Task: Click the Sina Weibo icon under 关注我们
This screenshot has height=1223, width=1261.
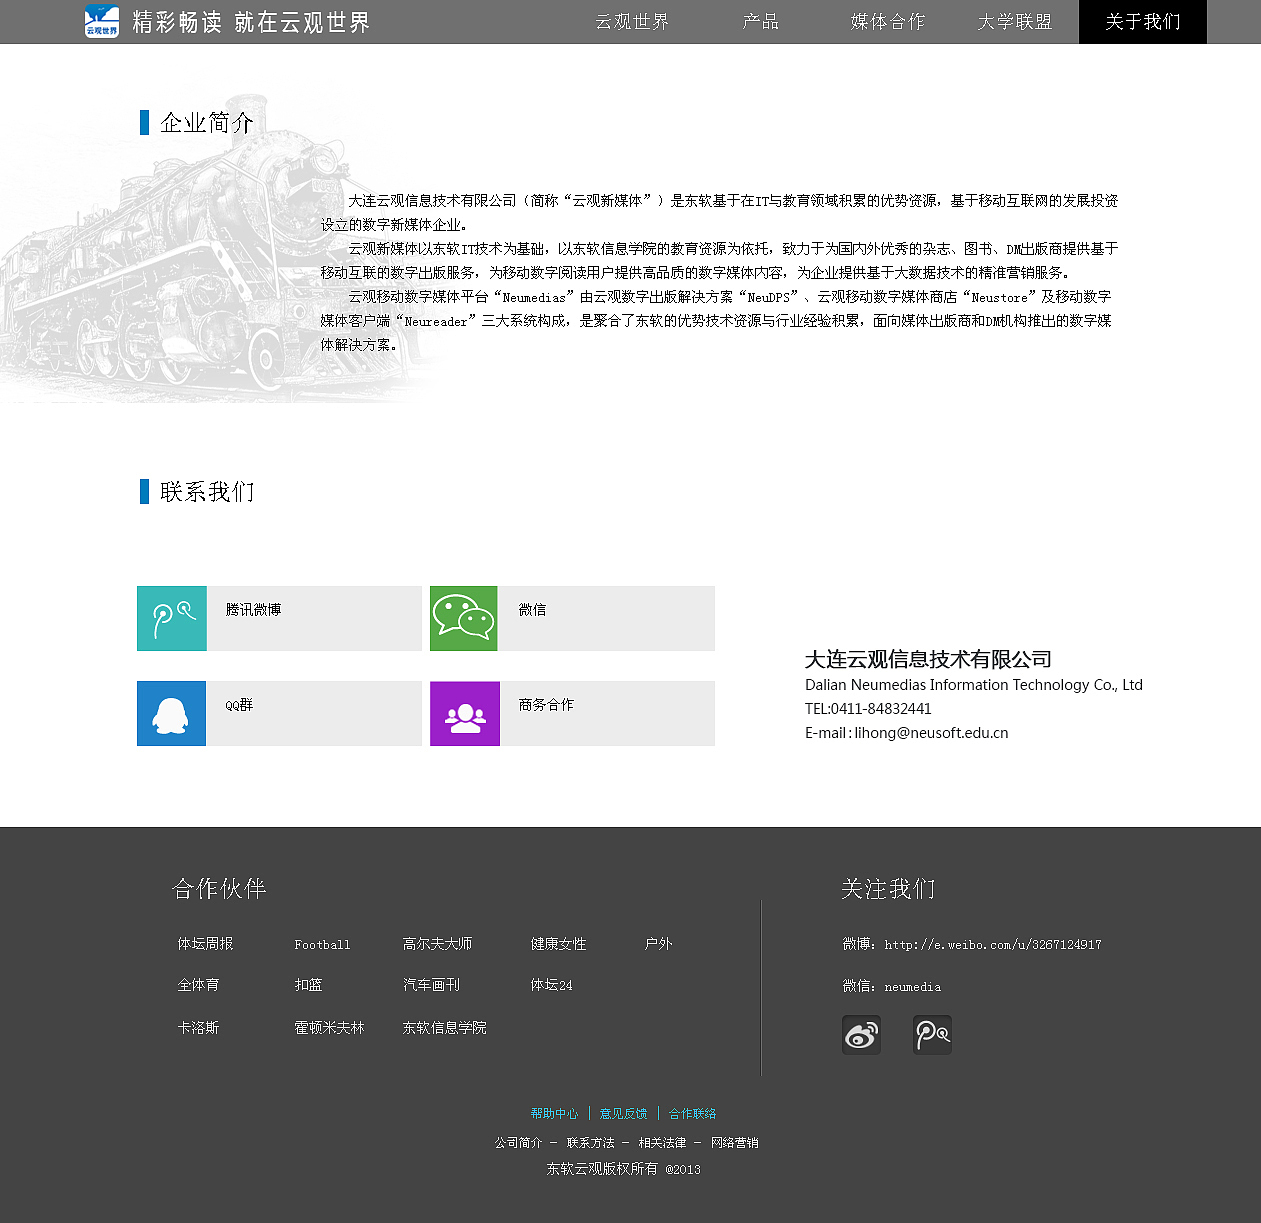Action: [x=861, y=1035]
